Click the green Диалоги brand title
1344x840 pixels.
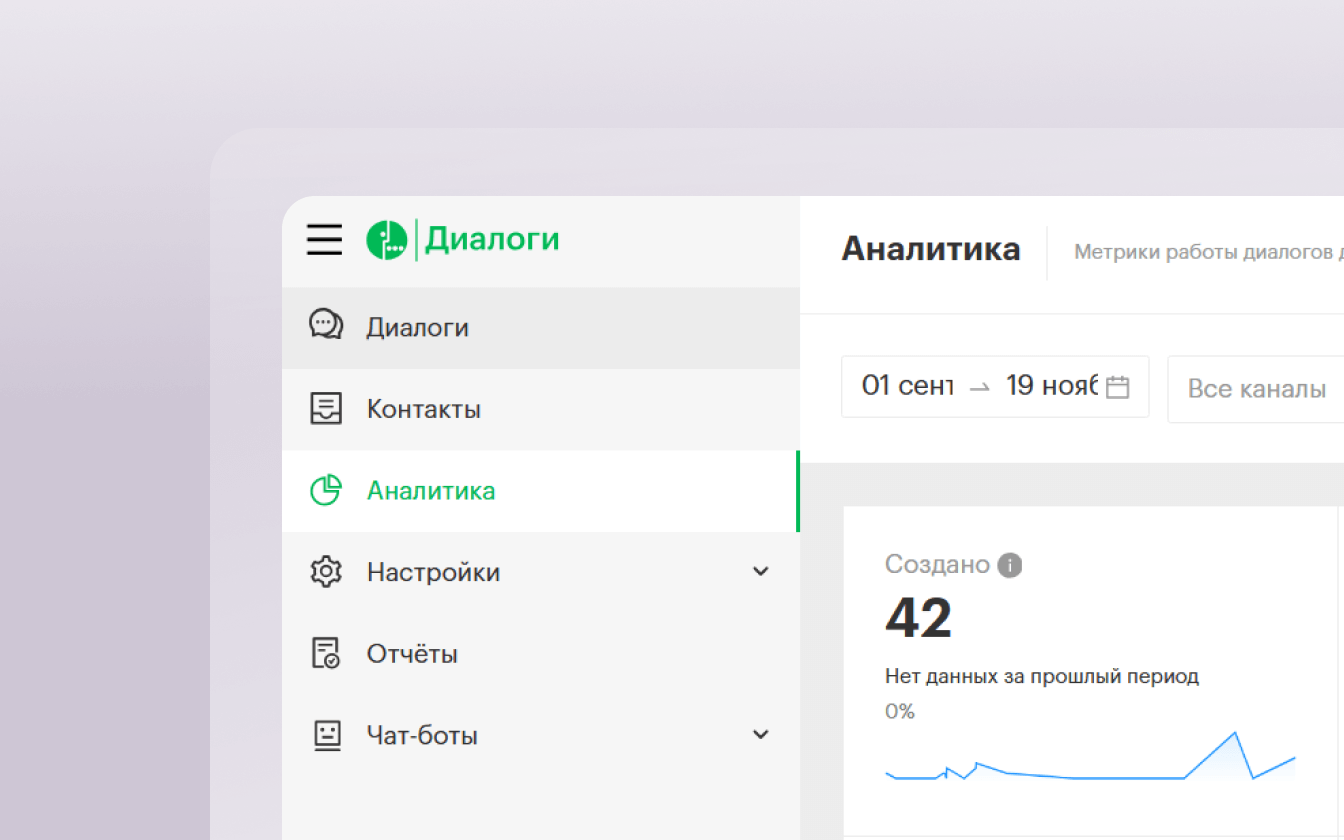(x=492, y=240)
